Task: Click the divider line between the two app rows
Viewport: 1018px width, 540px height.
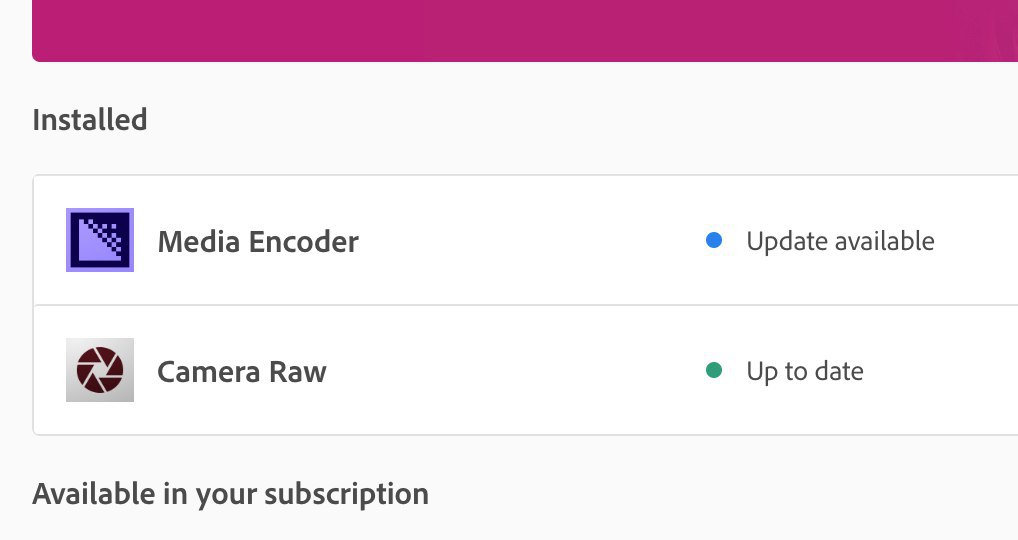Action: [525, 304]
